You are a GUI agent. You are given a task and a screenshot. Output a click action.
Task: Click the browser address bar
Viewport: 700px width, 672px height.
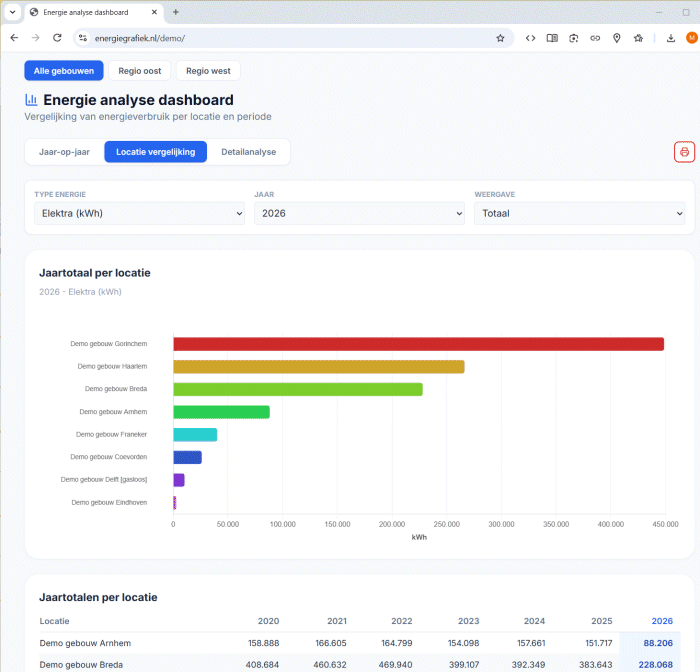click(292, 38)
